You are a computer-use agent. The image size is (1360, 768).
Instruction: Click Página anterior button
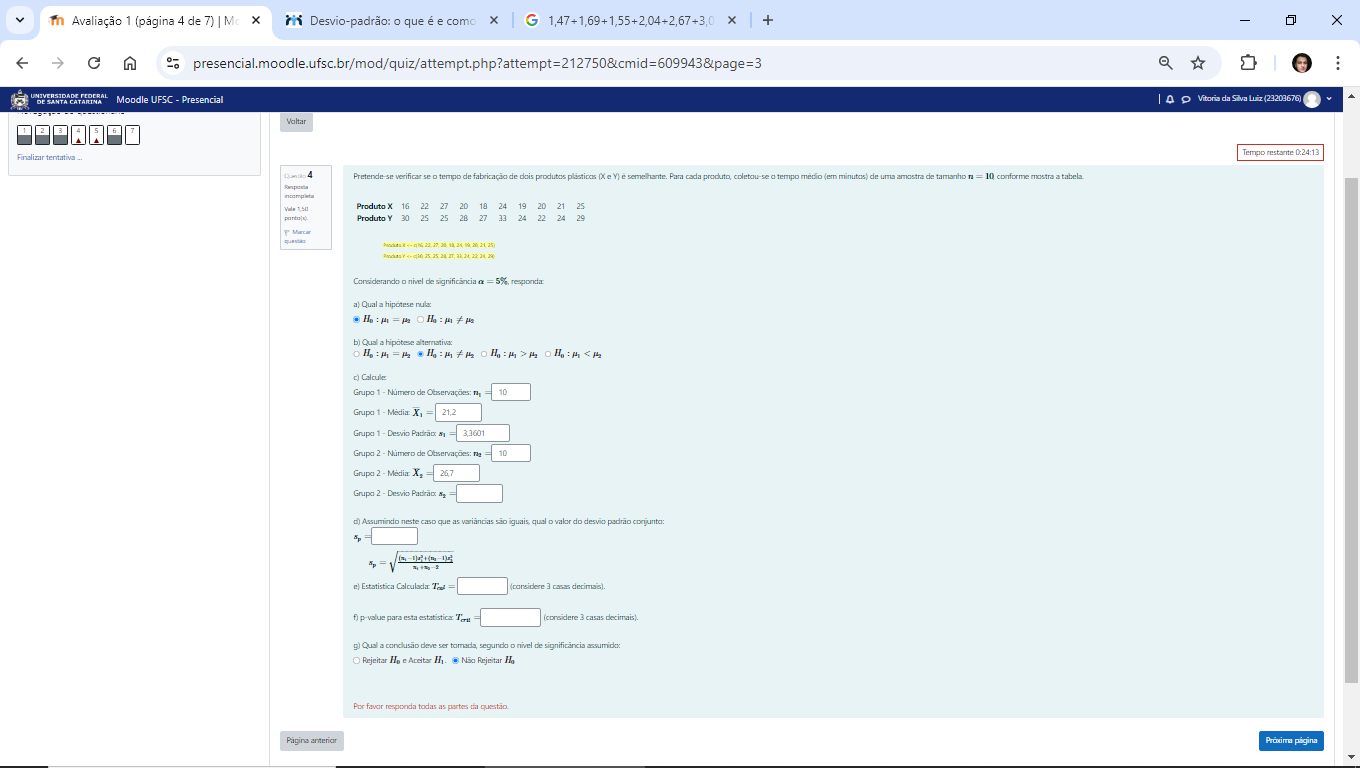click(312, 741)
